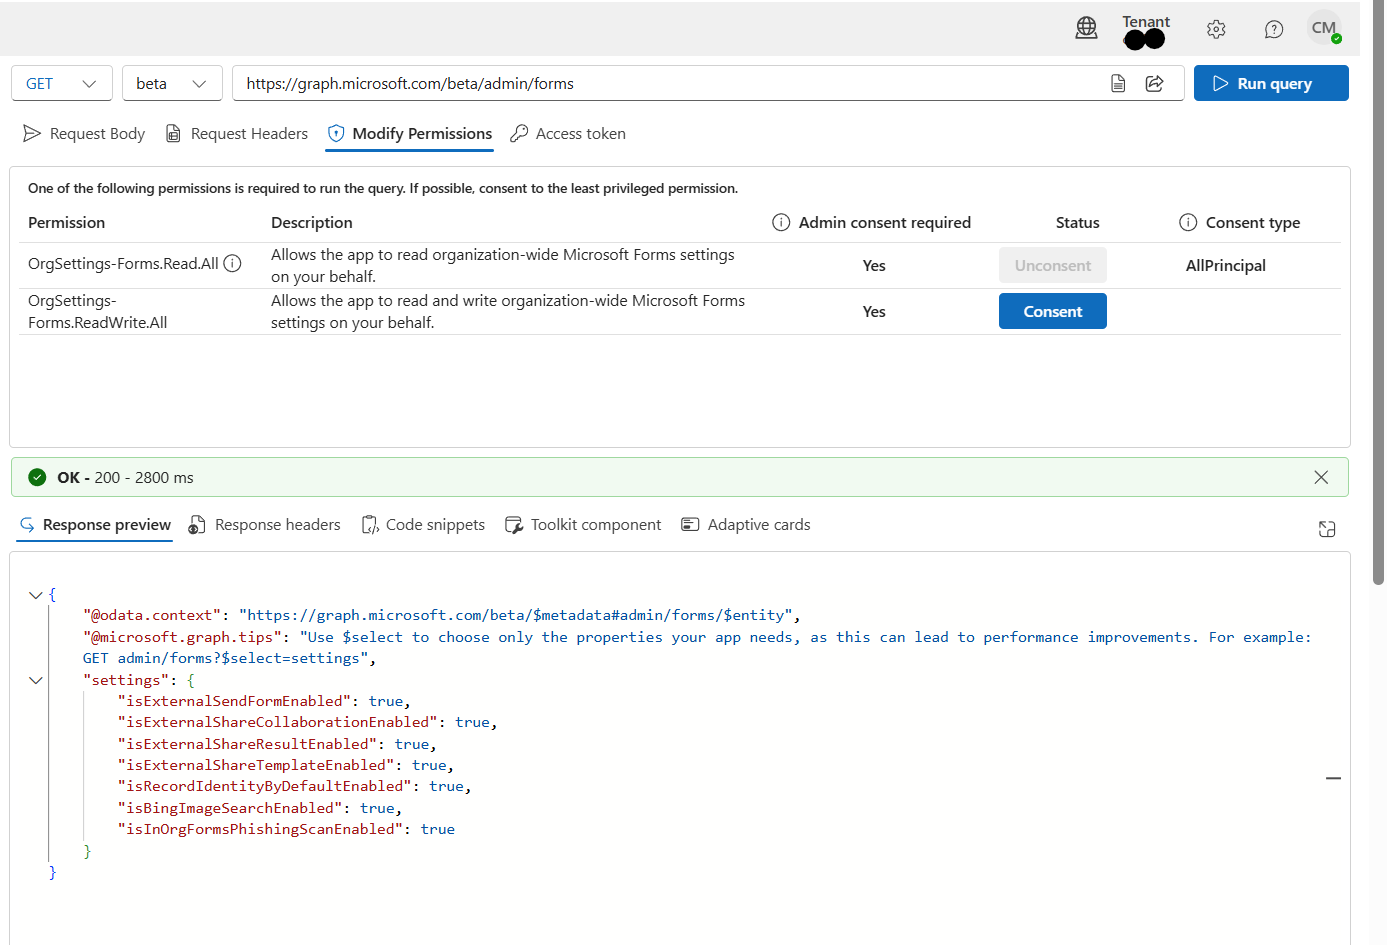
Task: Open the Help question mark icon
Action: click(1274, 29)
